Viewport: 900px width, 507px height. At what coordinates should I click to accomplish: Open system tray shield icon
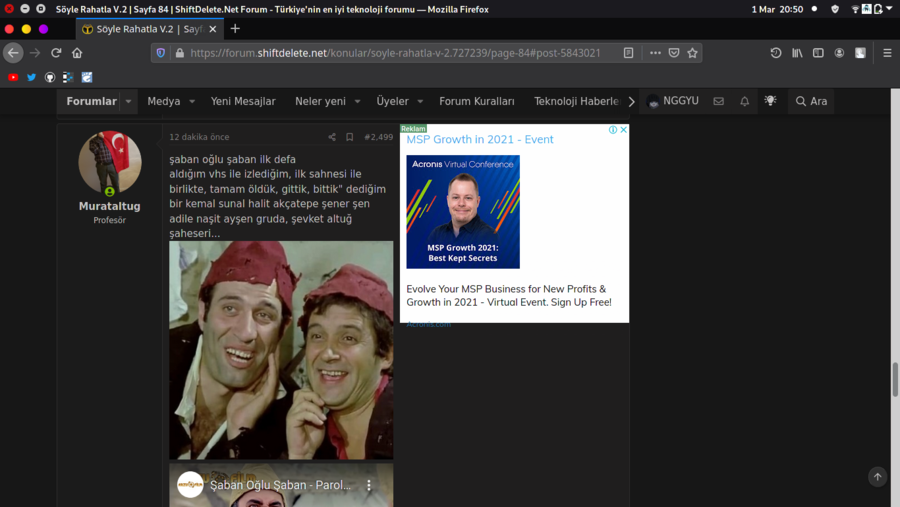[x=835, y=9]
